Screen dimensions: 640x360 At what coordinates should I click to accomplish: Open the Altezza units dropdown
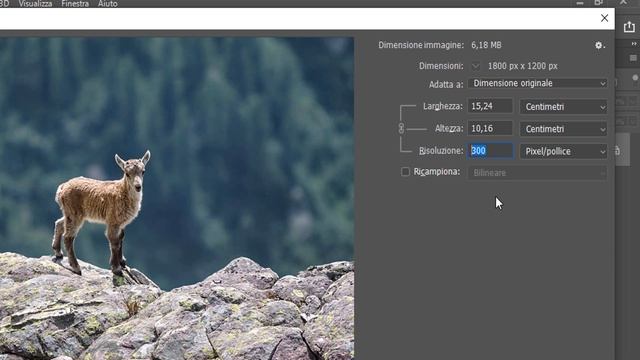pyautogui.click(x=563, y=129)
